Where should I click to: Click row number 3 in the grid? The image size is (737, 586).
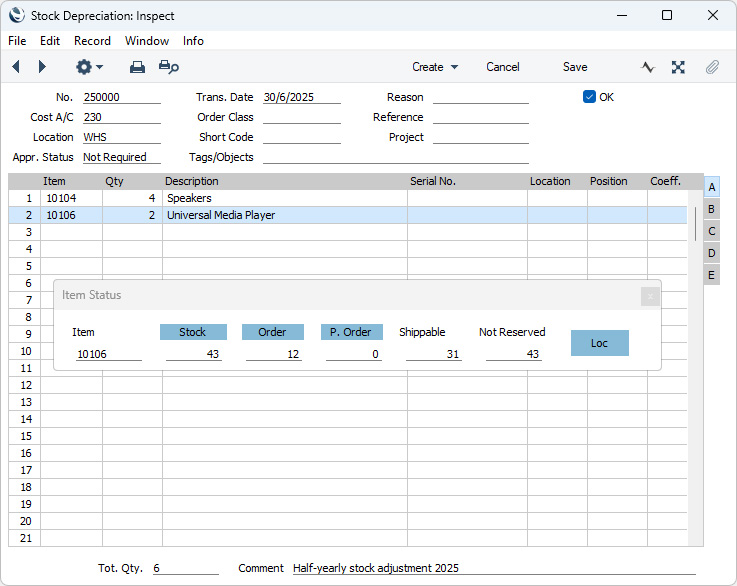(x=25, y=232)
